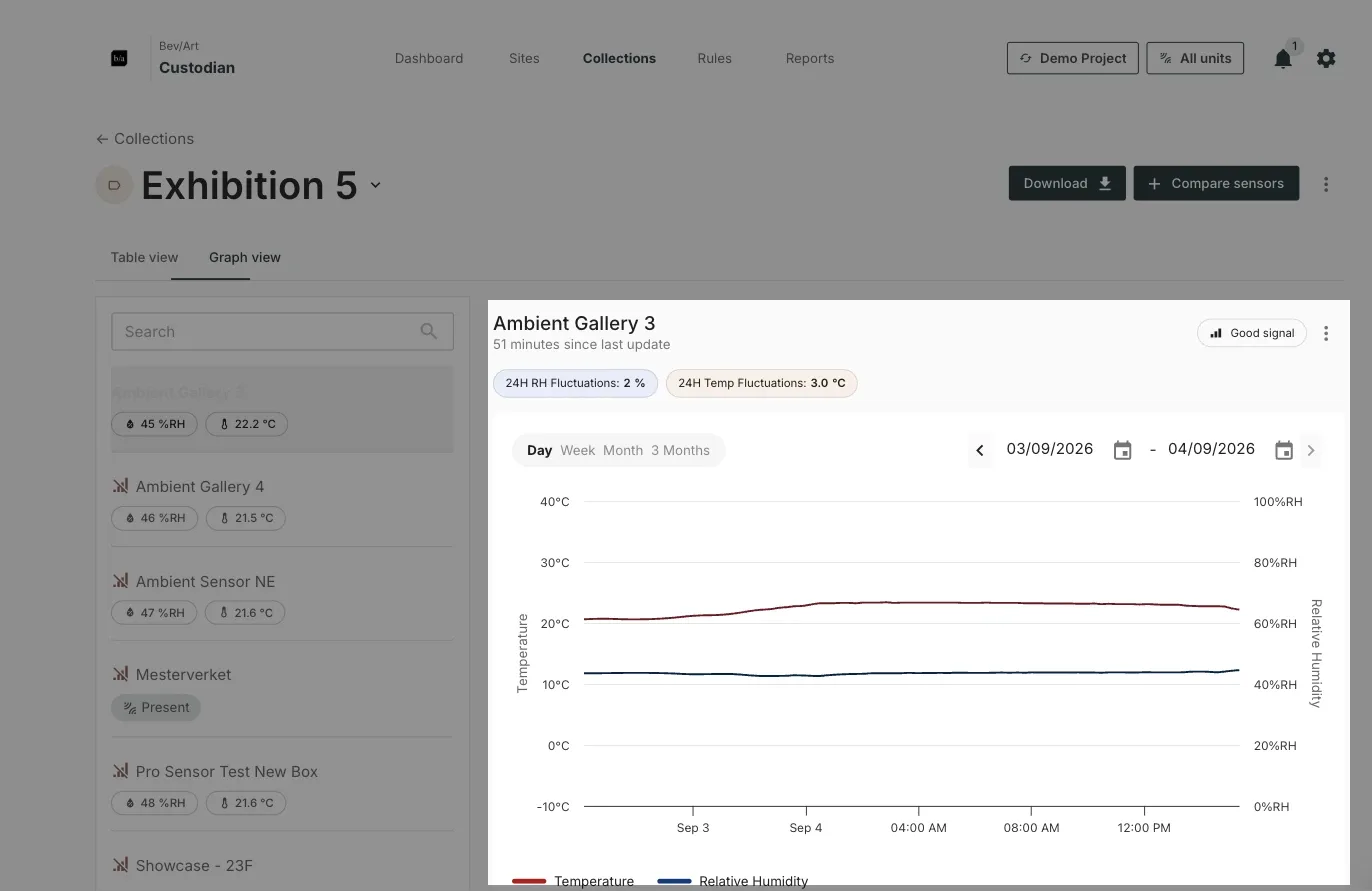Toggle the Temperature series in legend

coord(573,881)
